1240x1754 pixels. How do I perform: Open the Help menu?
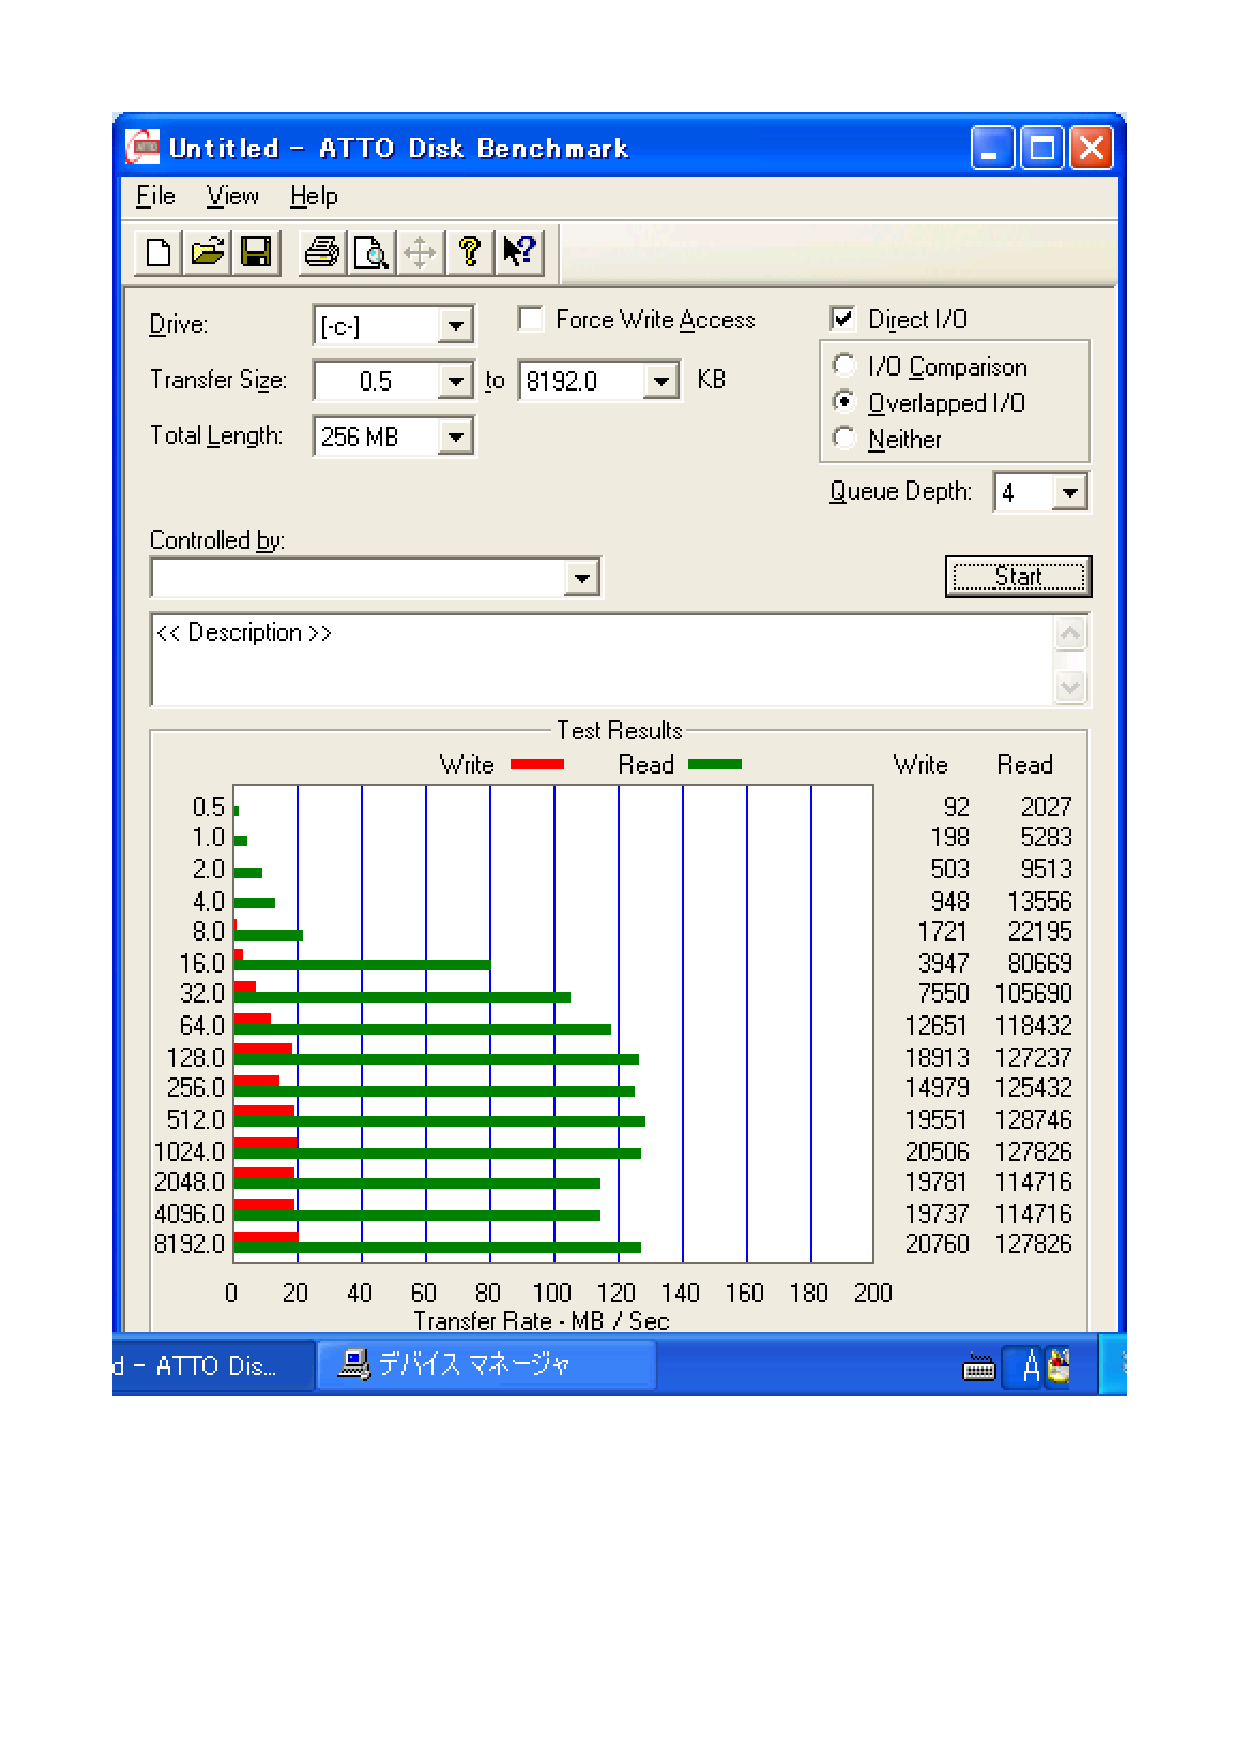(x=314, y=196)
